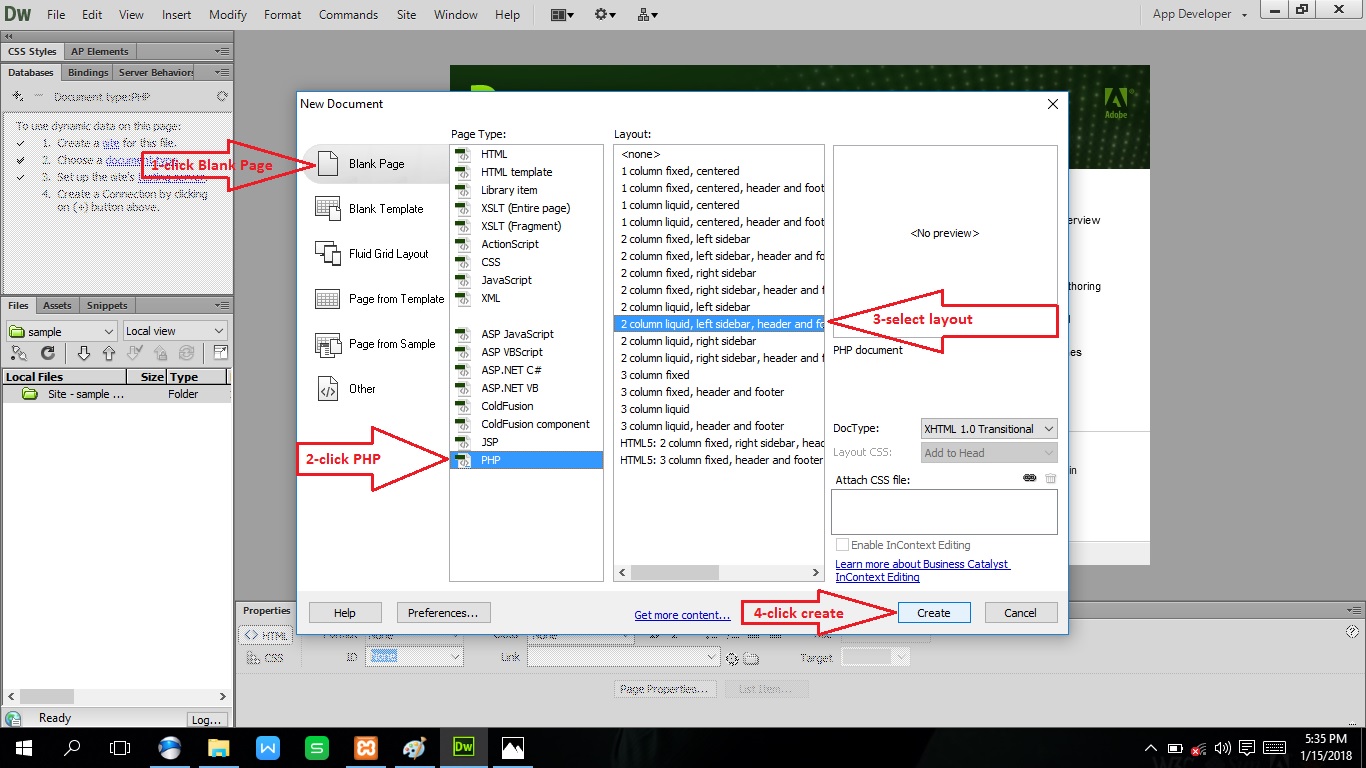Select the HTML template page type
This screenshot has height=768, width=1366.
pos(527,172)
